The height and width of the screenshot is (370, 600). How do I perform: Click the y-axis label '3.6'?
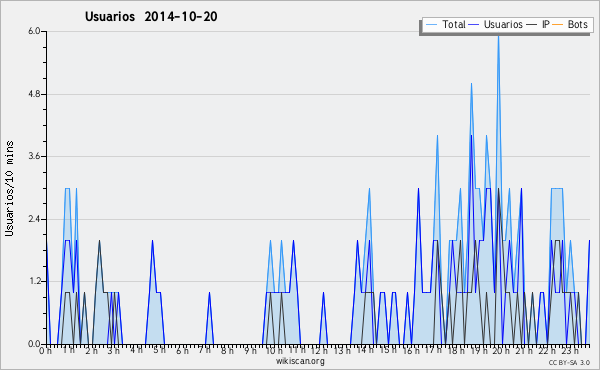[34, 156]
